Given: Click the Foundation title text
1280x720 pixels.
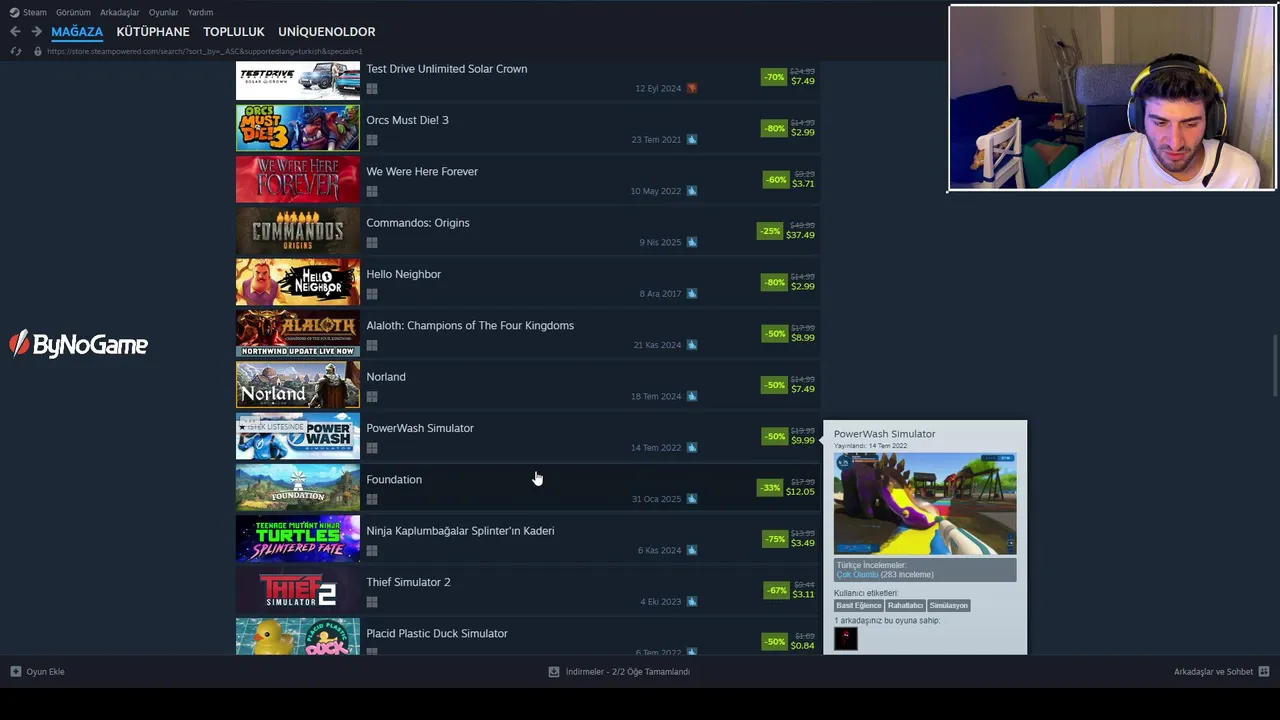Looking at the screenshot, I should (394, 480).
